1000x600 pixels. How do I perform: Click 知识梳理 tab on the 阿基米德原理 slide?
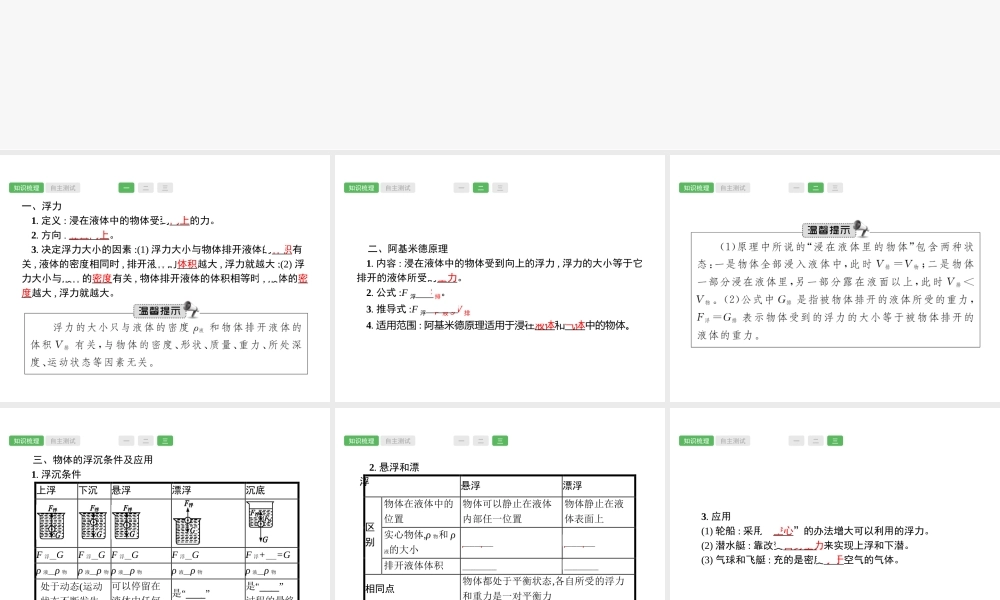[361, 188]
